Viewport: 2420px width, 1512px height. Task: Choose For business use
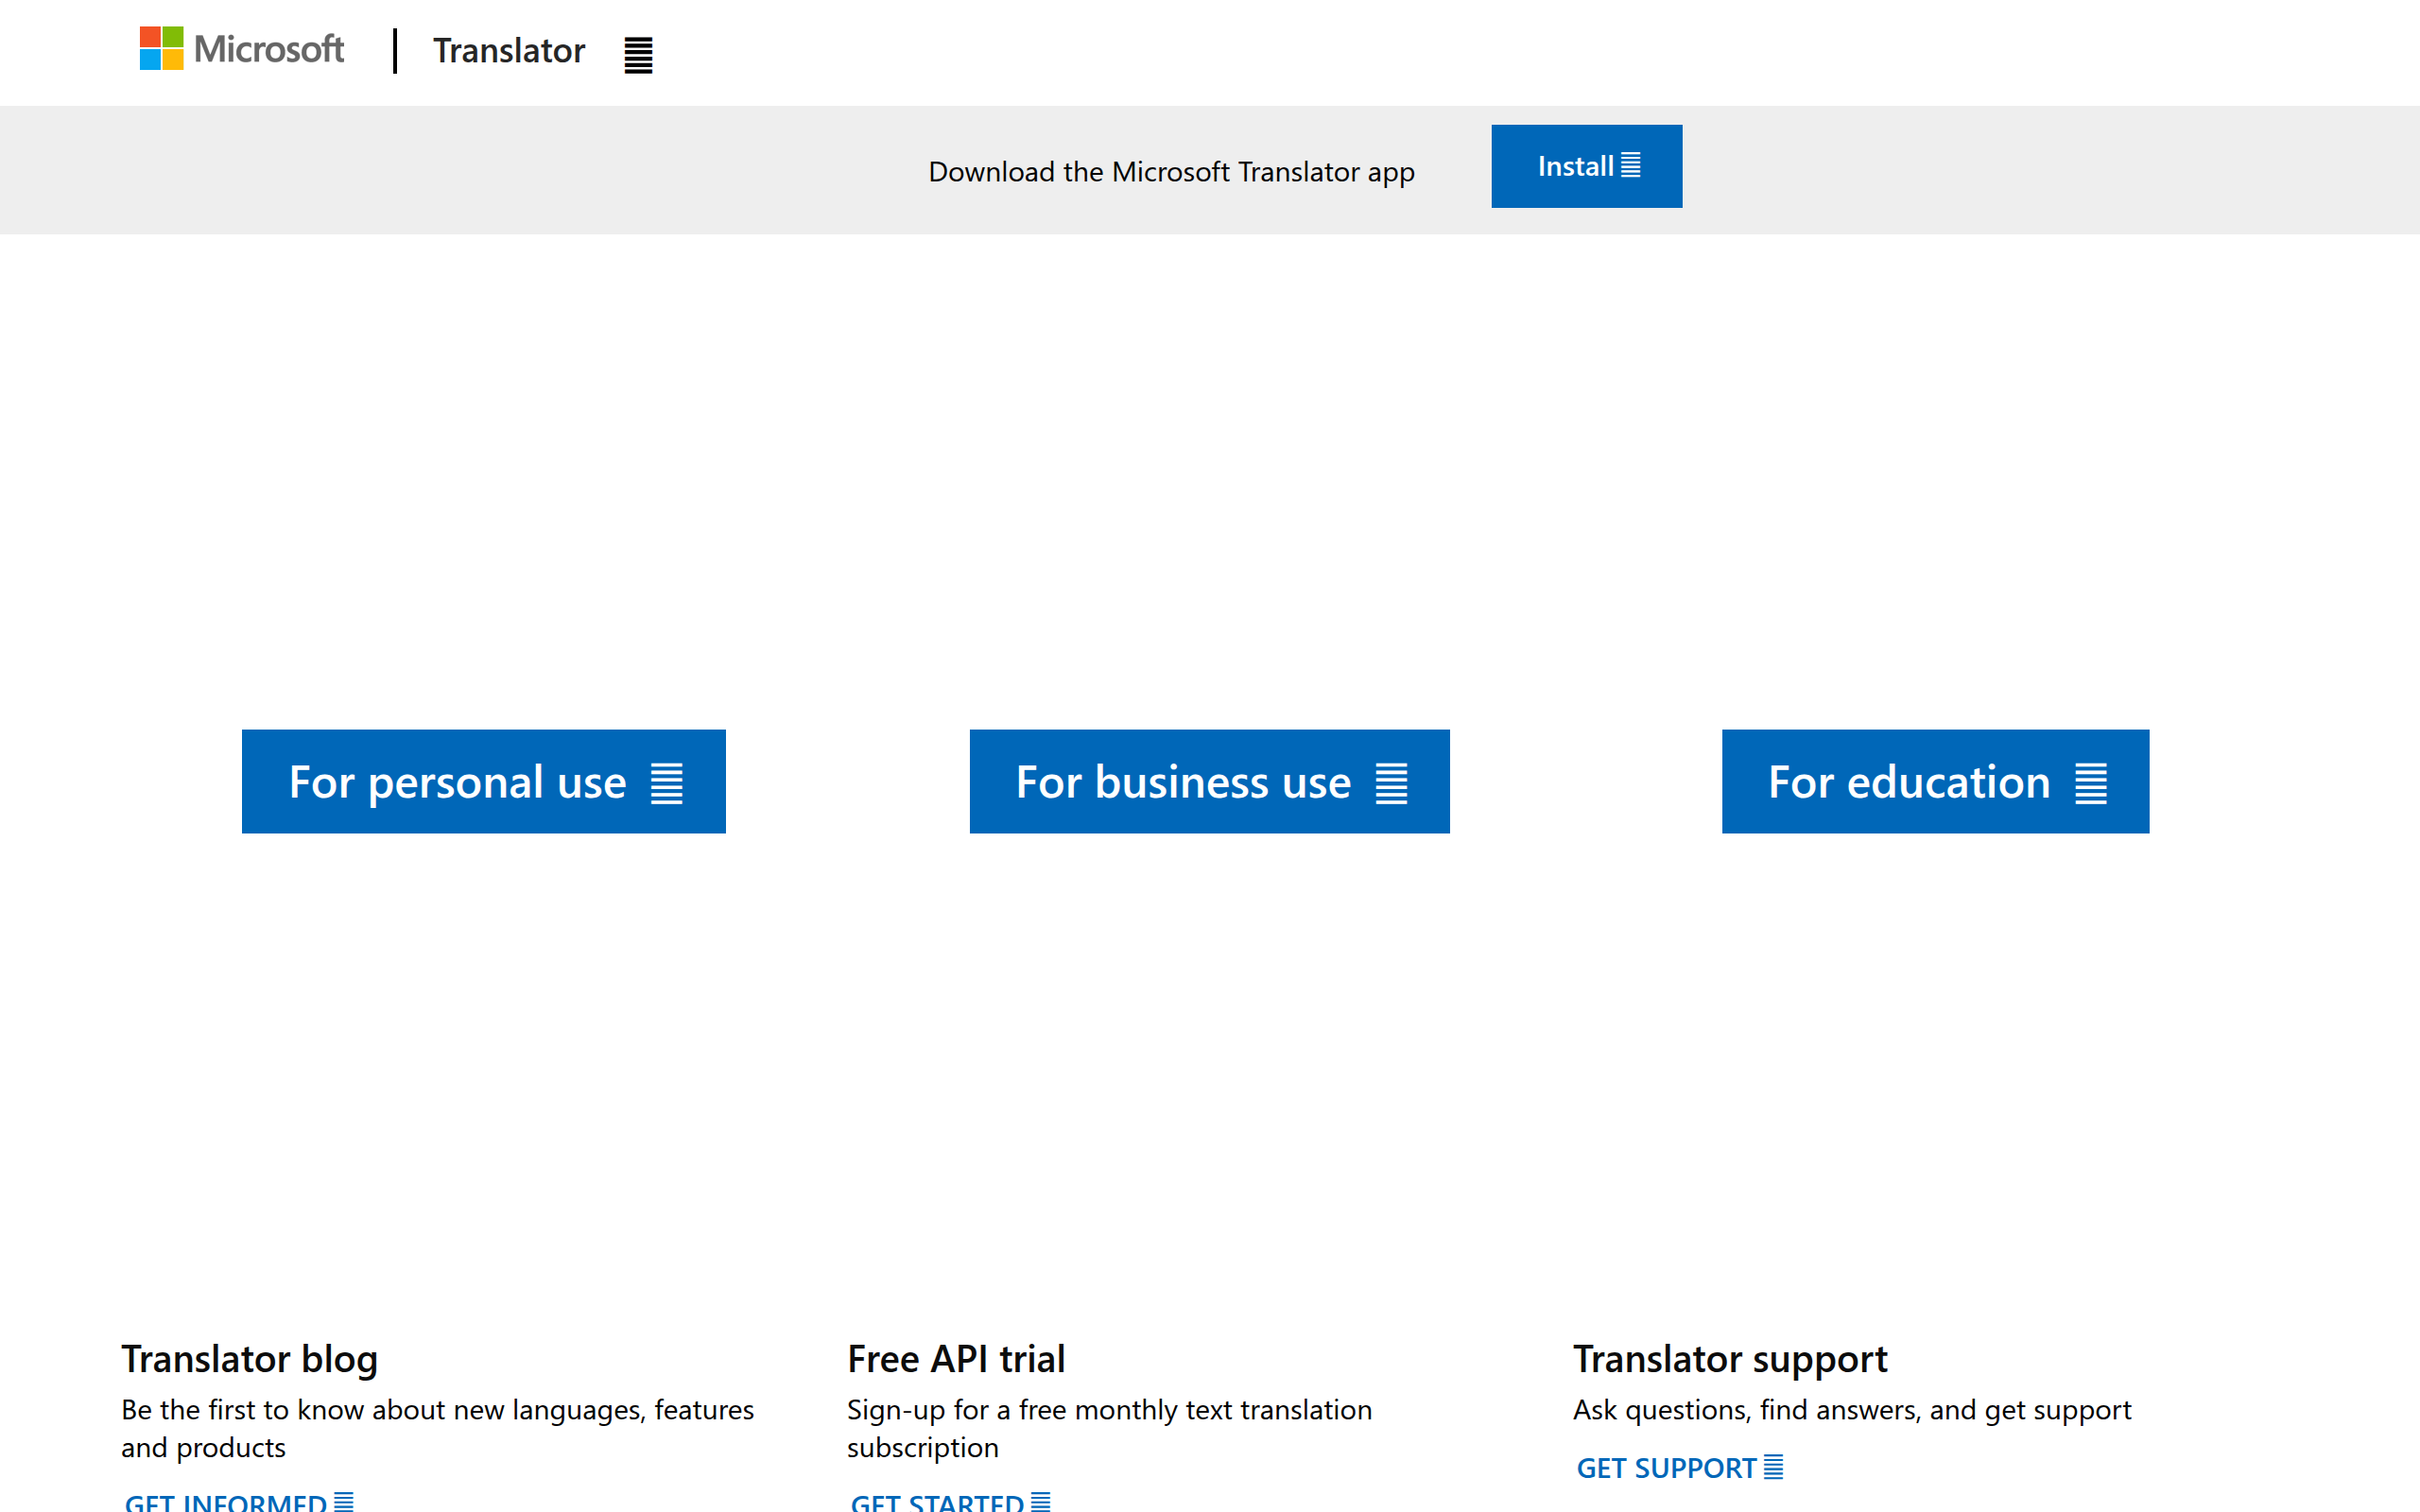[x=1209, y=781]
